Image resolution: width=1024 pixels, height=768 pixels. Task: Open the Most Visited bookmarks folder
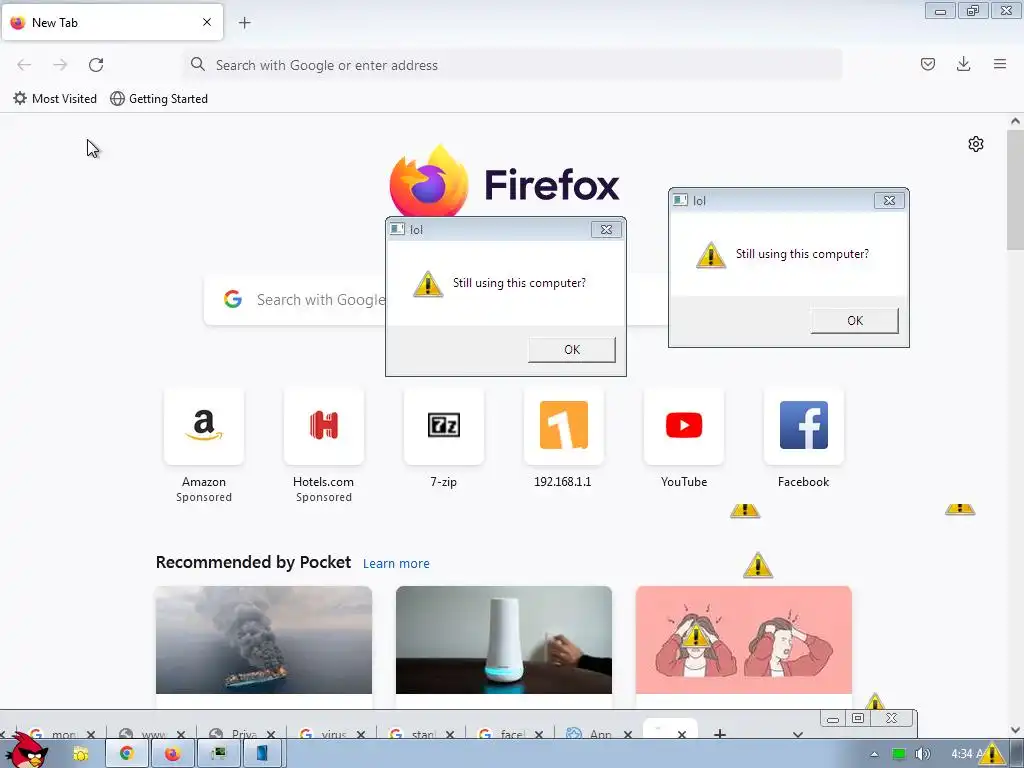55,99
